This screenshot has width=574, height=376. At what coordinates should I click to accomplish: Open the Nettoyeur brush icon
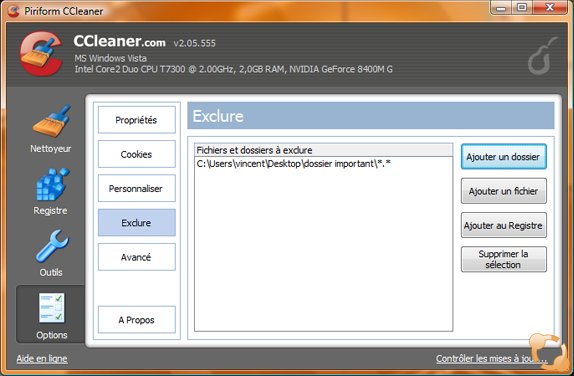coord(52,121)
